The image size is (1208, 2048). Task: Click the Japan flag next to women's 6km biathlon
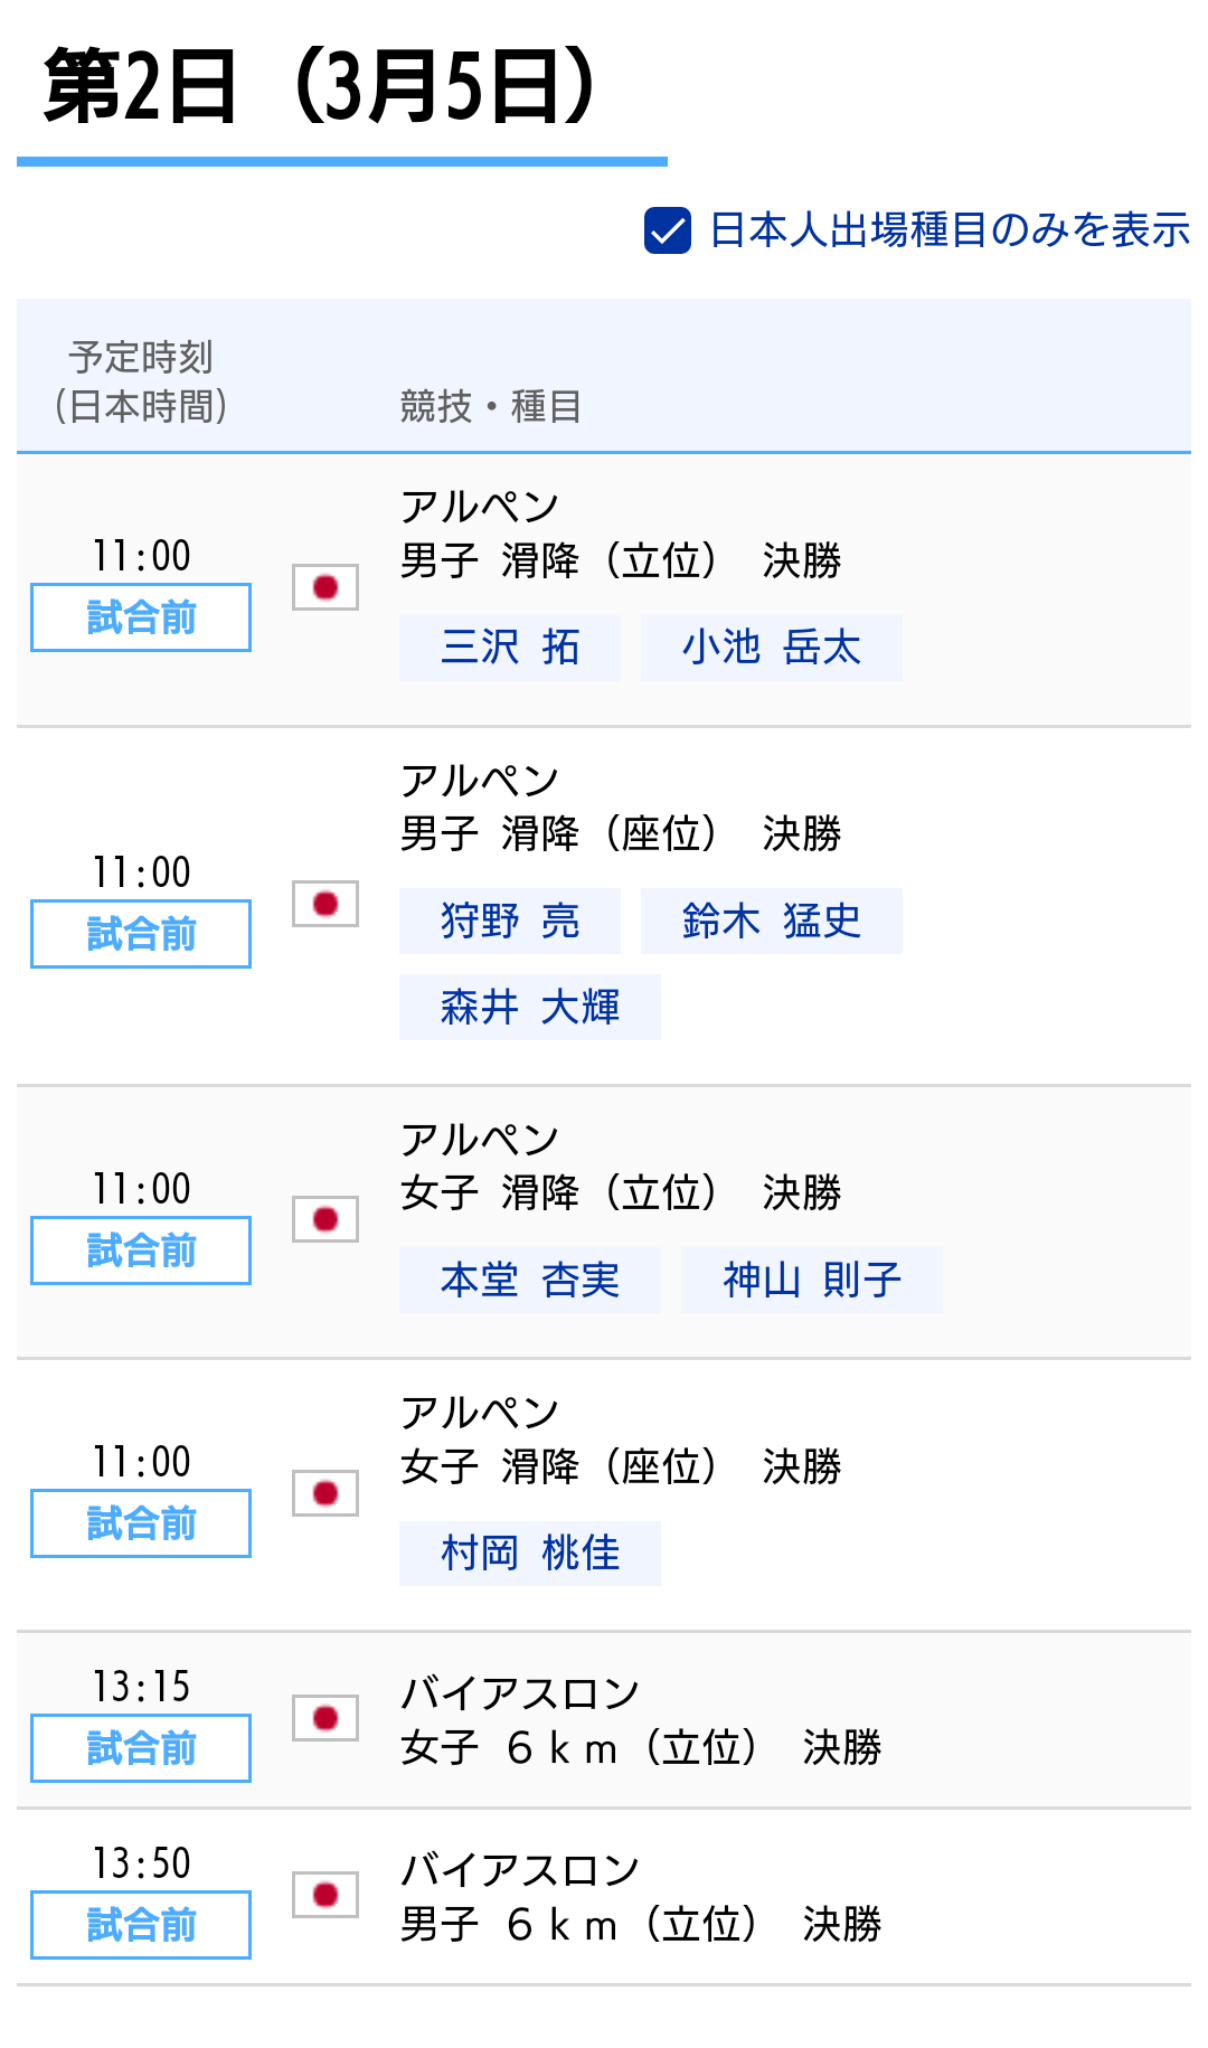pos(326,1717)
